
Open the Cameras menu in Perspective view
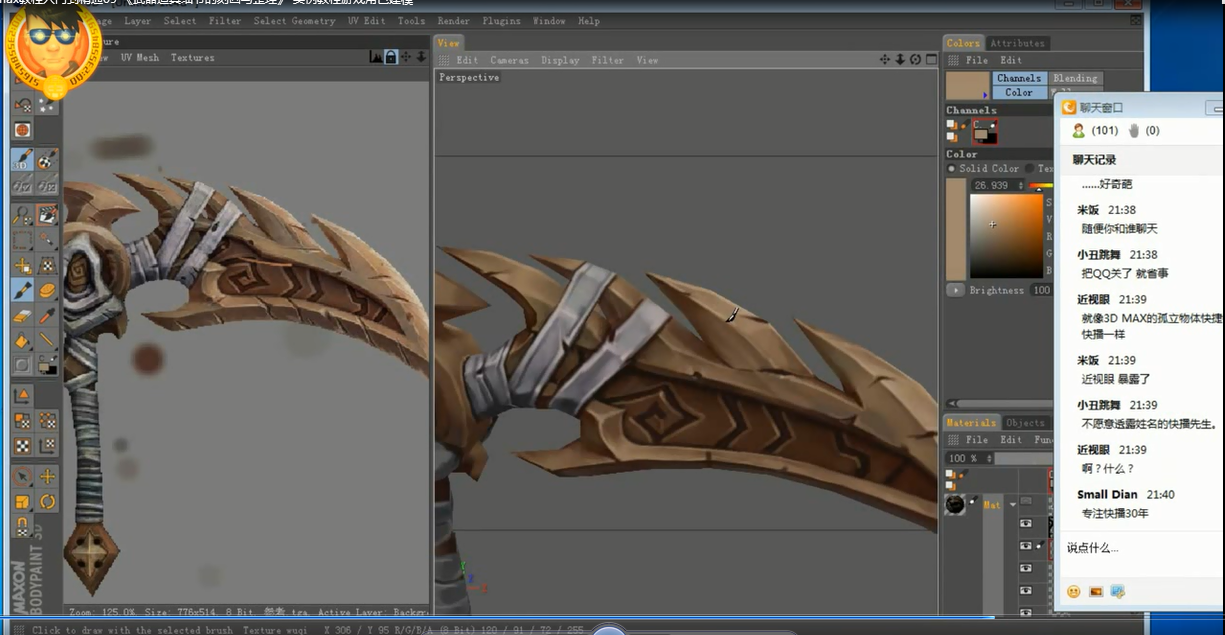[x=509, y=60]
